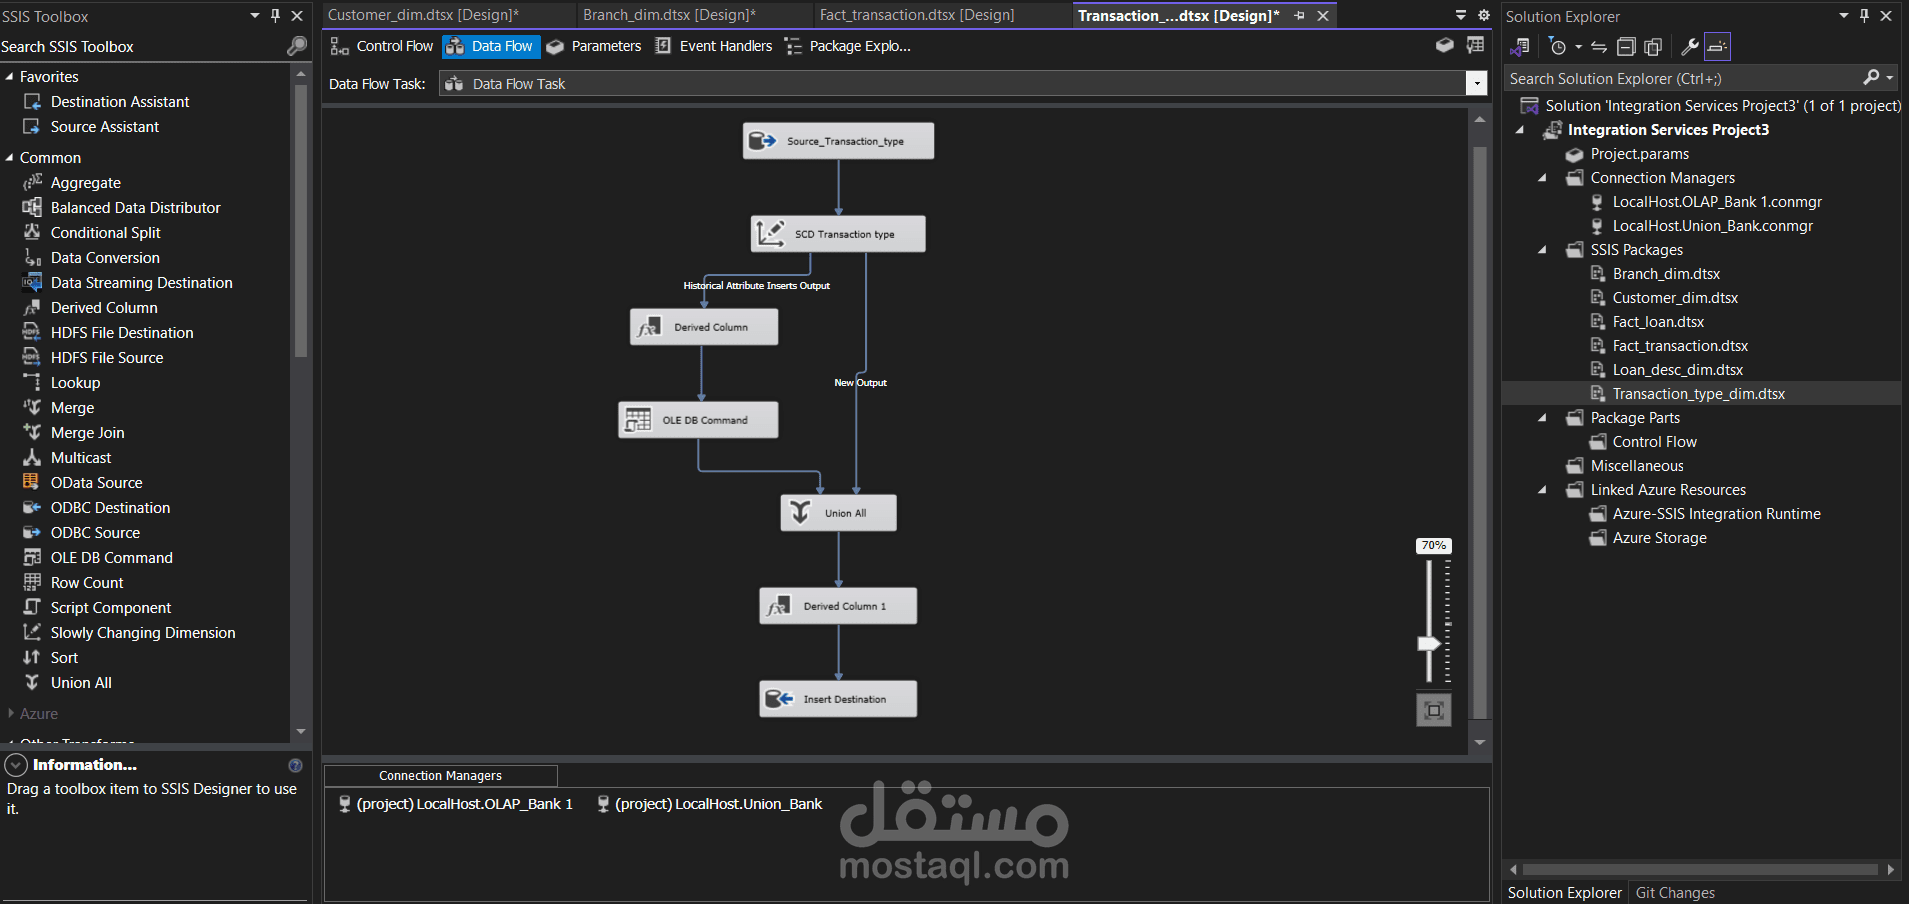Select the SCD Transaction type component
1909x904 pixels.
click(838, 234)
